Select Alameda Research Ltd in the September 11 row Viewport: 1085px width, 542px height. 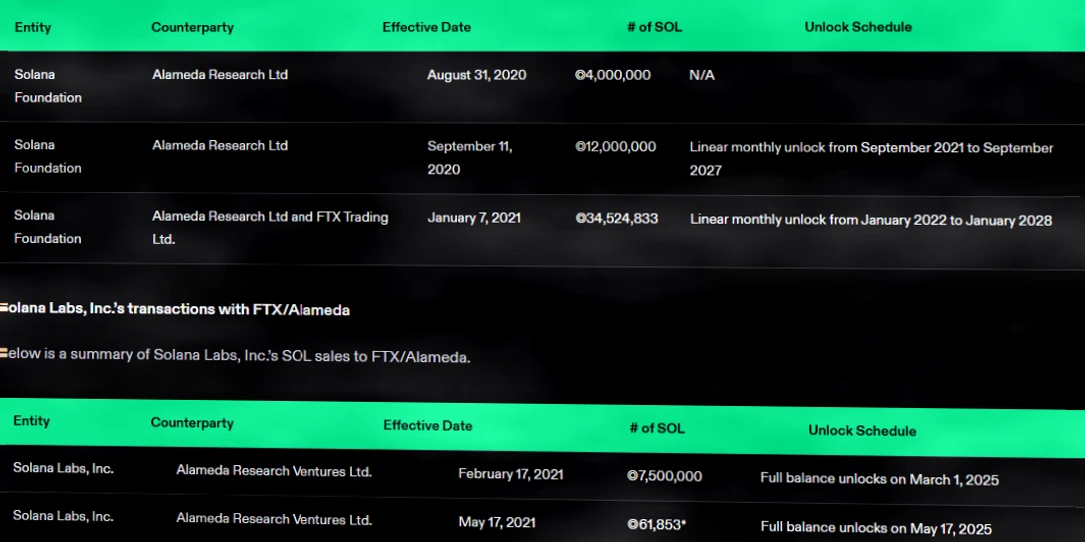point(220,145)
